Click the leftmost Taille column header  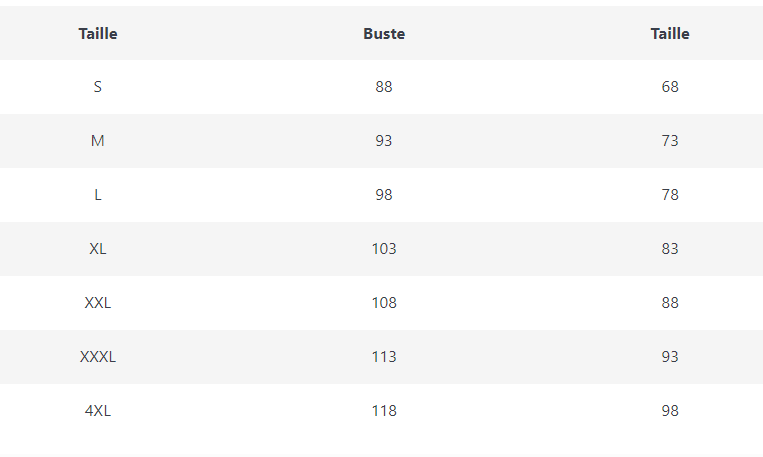tap(98, 33)
